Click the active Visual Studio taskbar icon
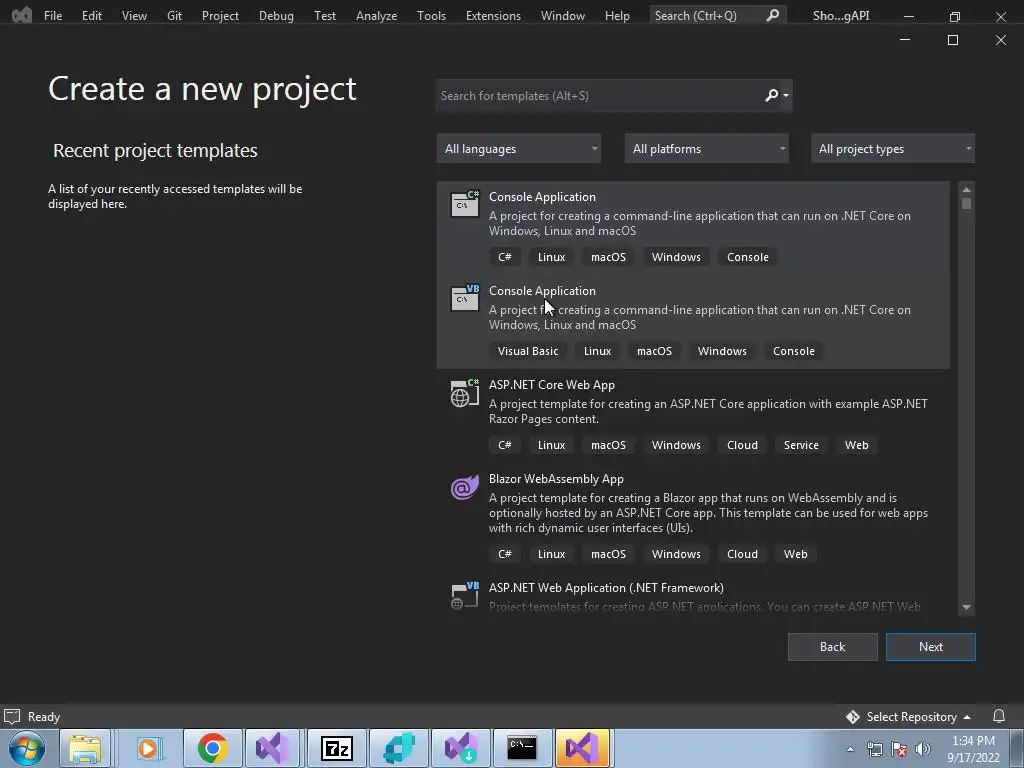 coord(583,748)
